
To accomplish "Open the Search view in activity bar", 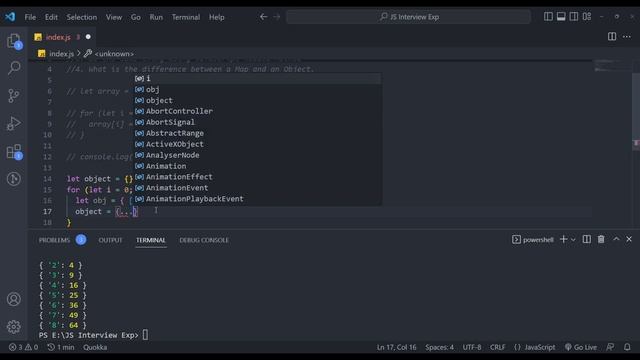I will 14,68.
